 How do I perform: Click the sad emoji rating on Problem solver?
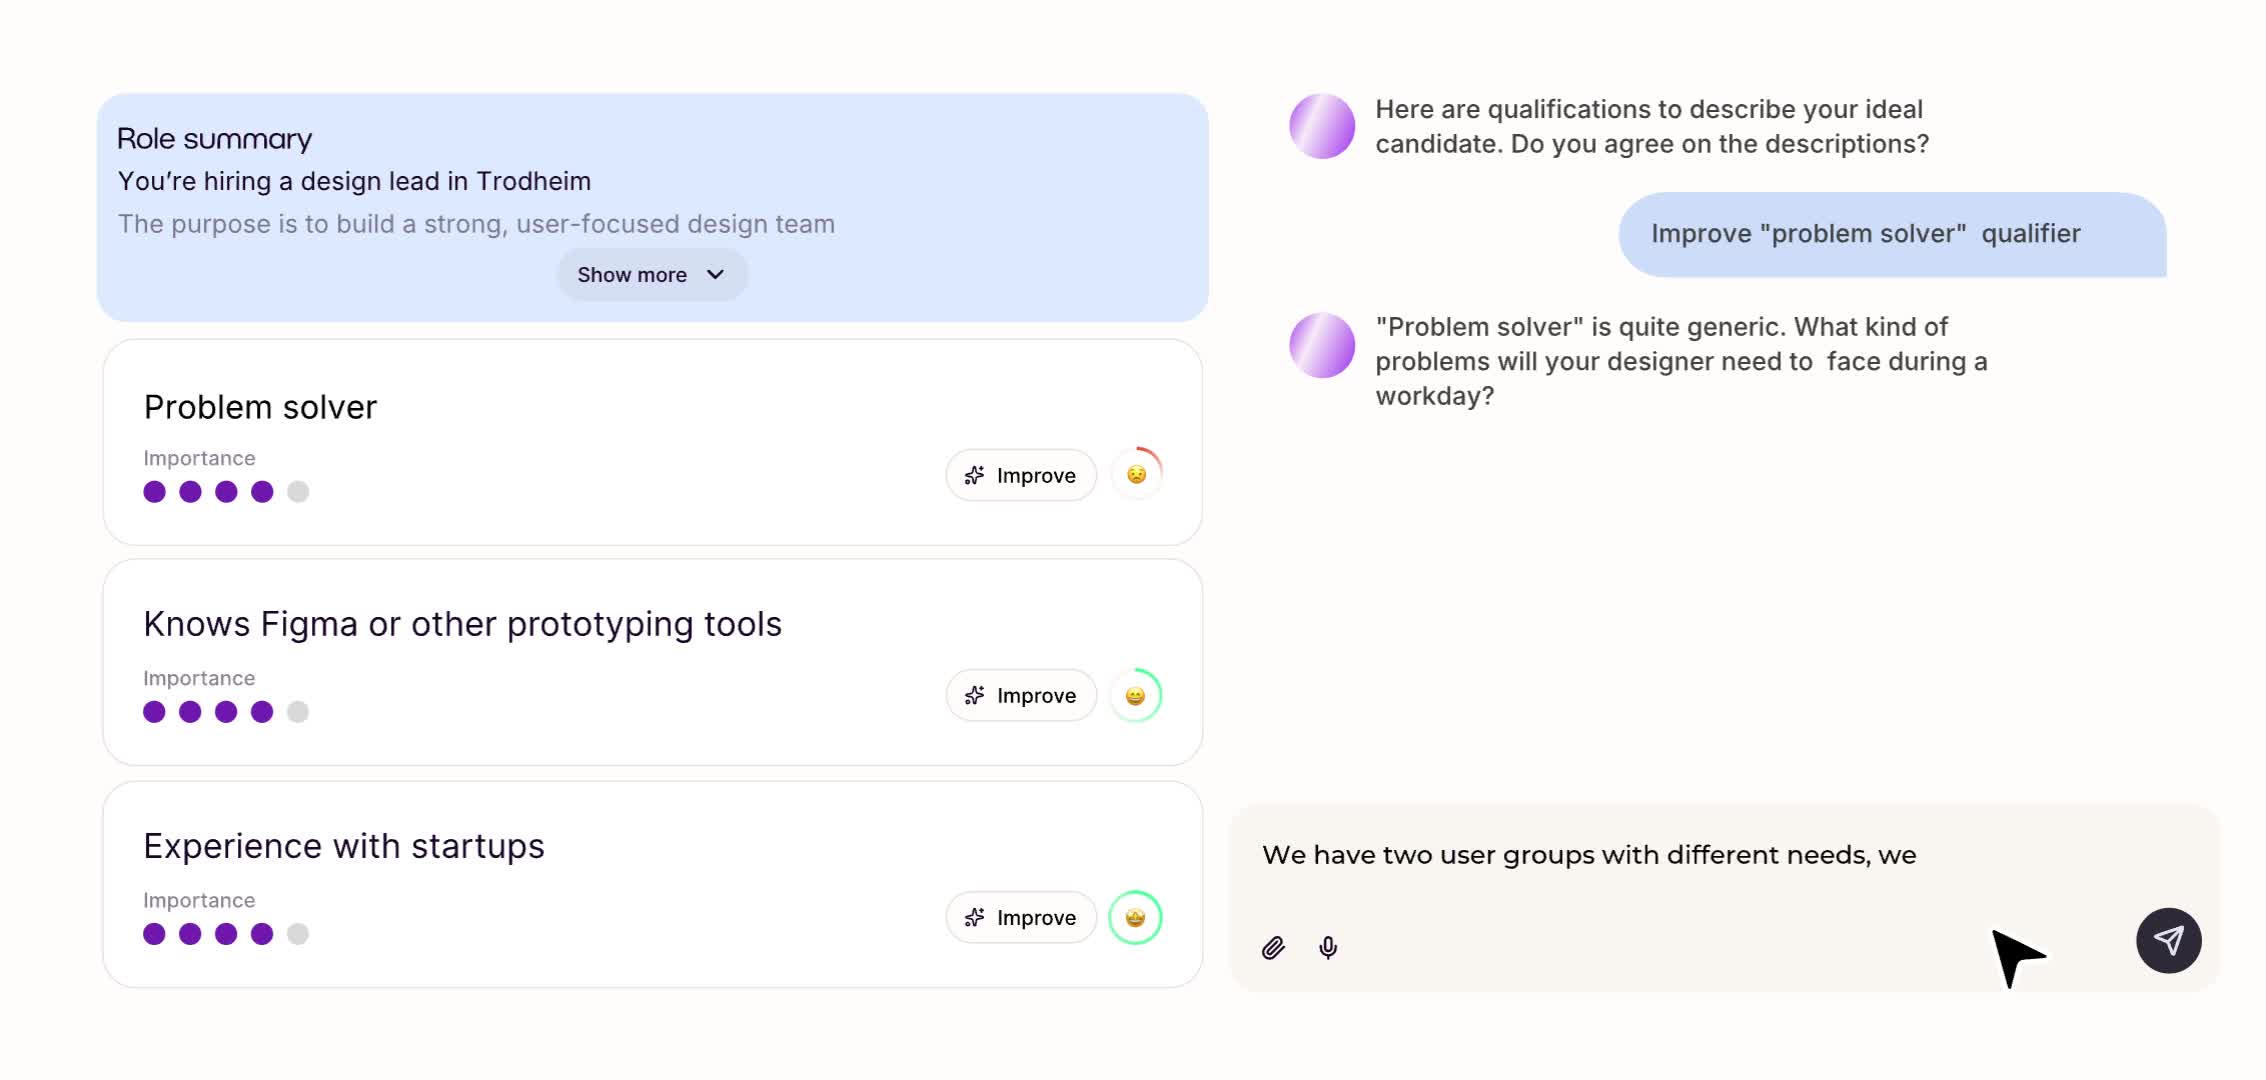coord(1136,475)
